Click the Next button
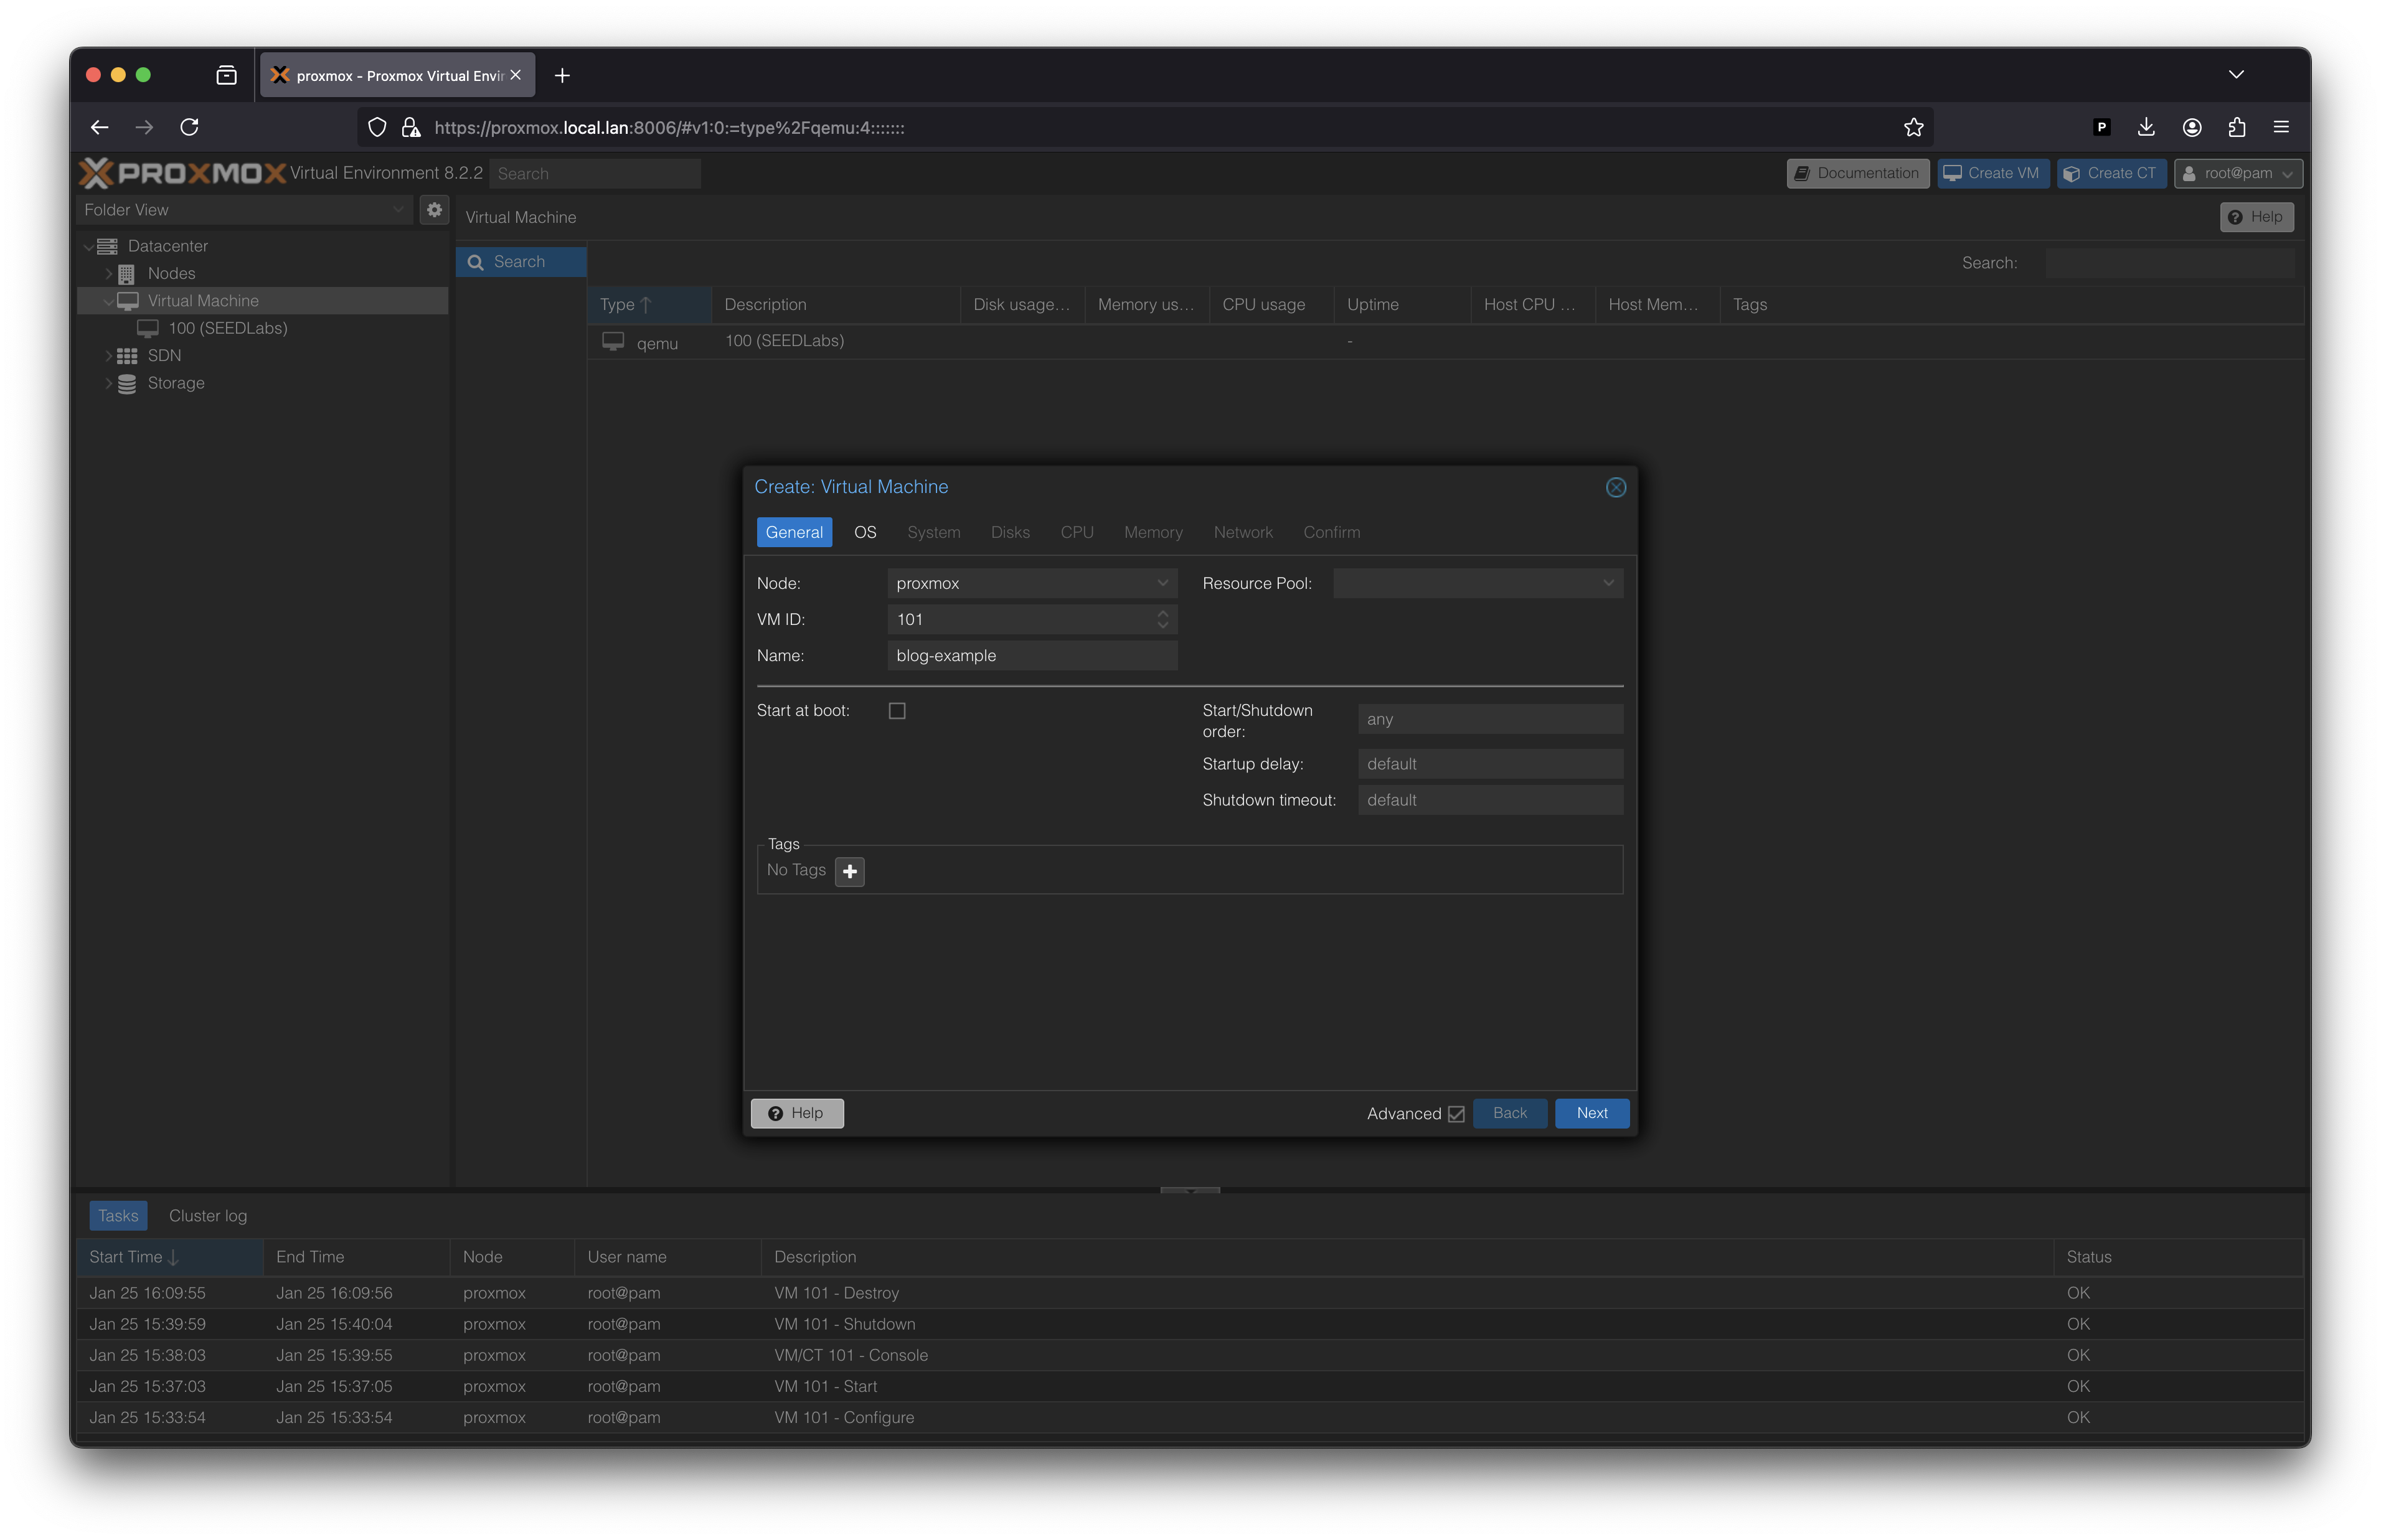The height and width of the screenshot is (1540, 2381). pos(1591,1113)
